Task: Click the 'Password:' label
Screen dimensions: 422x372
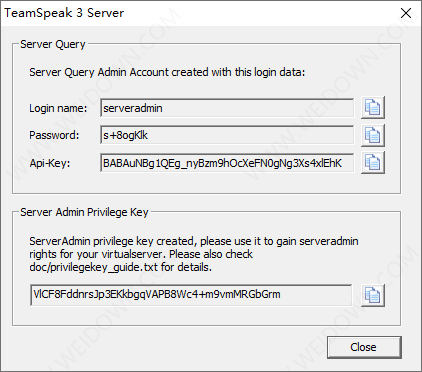Action: (x=54, y=135)
